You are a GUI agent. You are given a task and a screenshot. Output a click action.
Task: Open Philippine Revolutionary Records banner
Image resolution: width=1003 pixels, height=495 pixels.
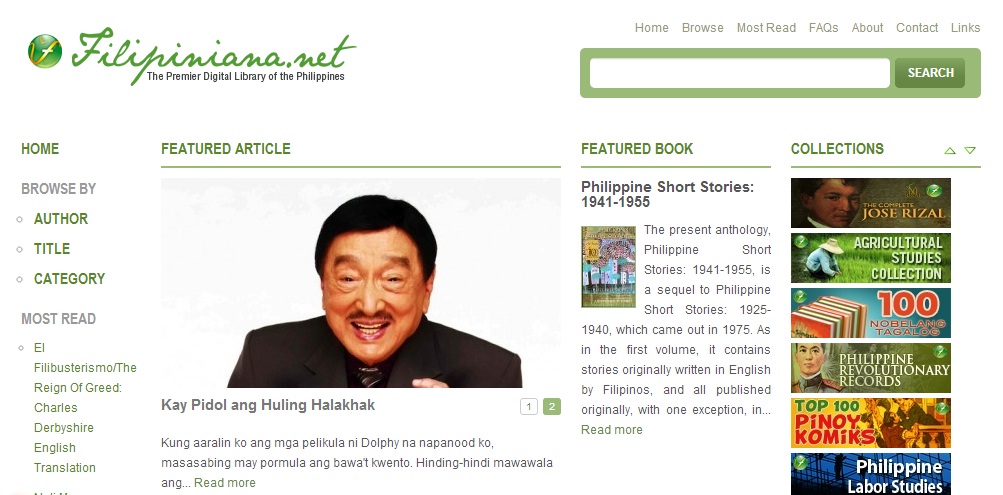(871, 368)
